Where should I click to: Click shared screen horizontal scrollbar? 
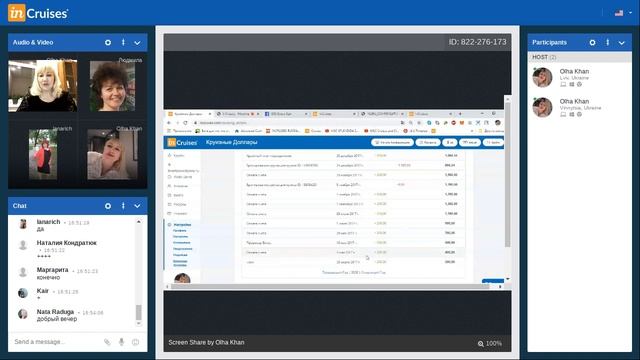330,287
